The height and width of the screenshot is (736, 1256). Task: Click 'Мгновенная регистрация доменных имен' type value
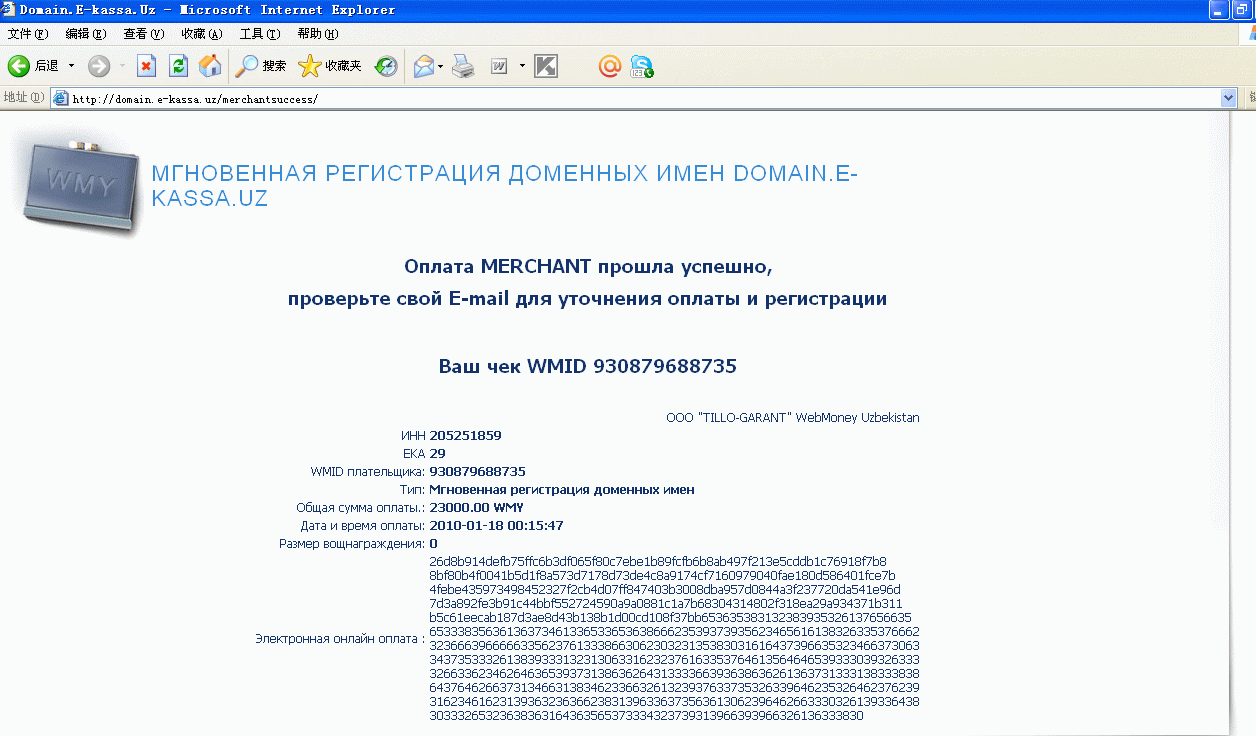562,490
